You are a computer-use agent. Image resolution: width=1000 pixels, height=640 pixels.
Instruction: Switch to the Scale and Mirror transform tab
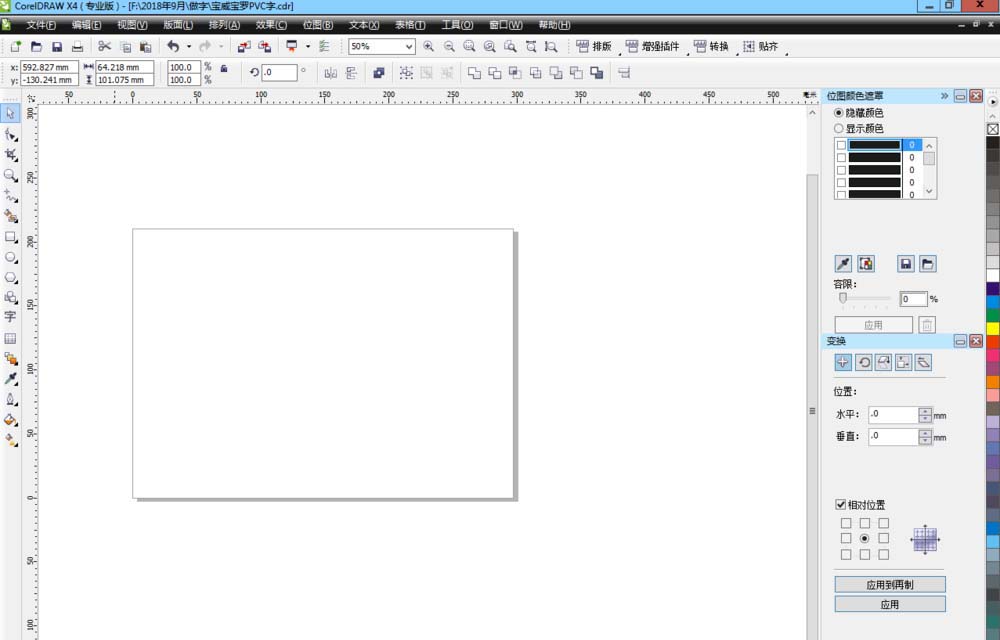click(x=883, y=362)
